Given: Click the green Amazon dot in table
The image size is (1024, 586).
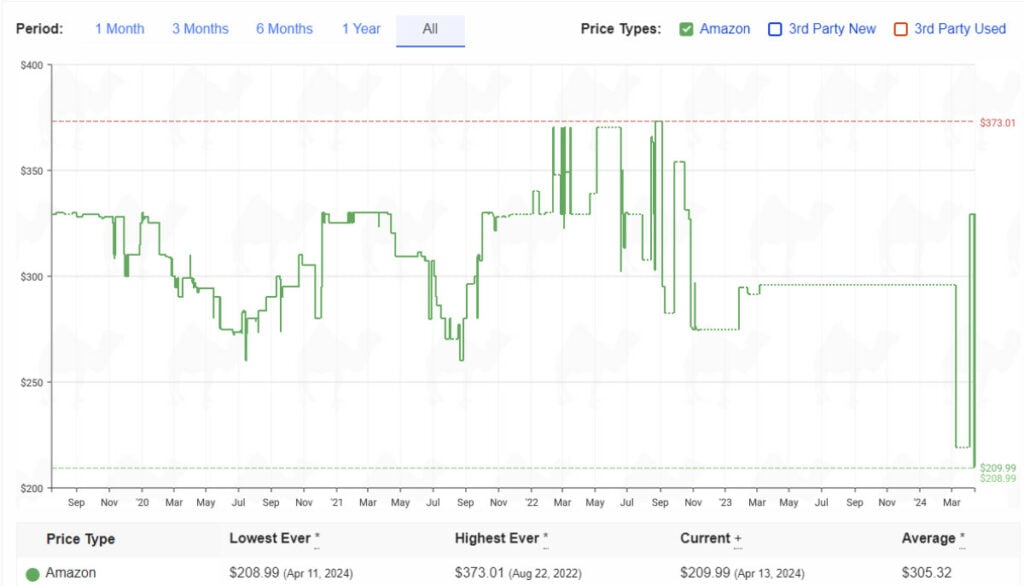Looking at the screenshot, I should [x=32, y=574].
